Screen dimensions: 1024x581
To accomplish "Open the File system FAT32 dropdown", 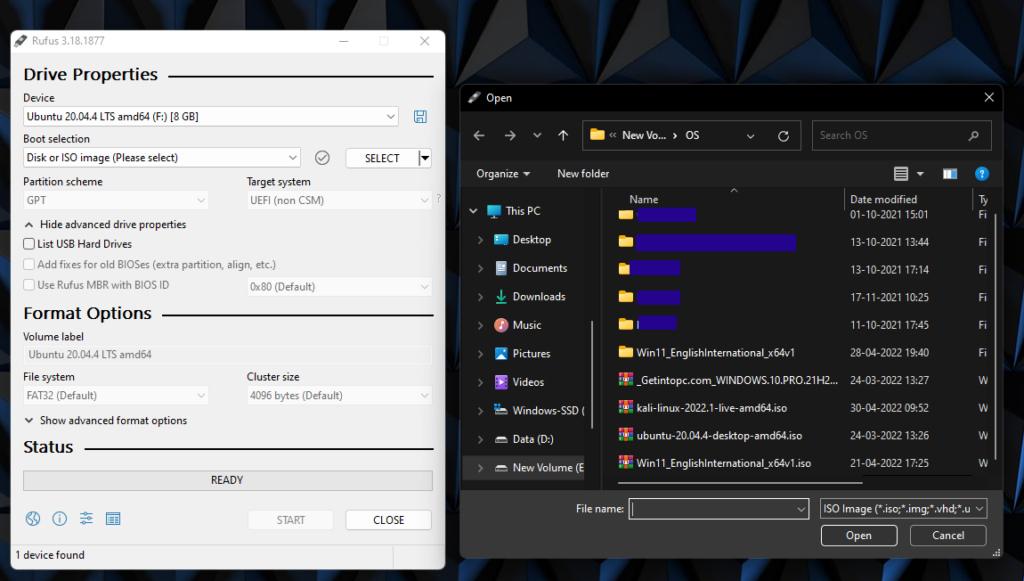I will coord(116,396).
